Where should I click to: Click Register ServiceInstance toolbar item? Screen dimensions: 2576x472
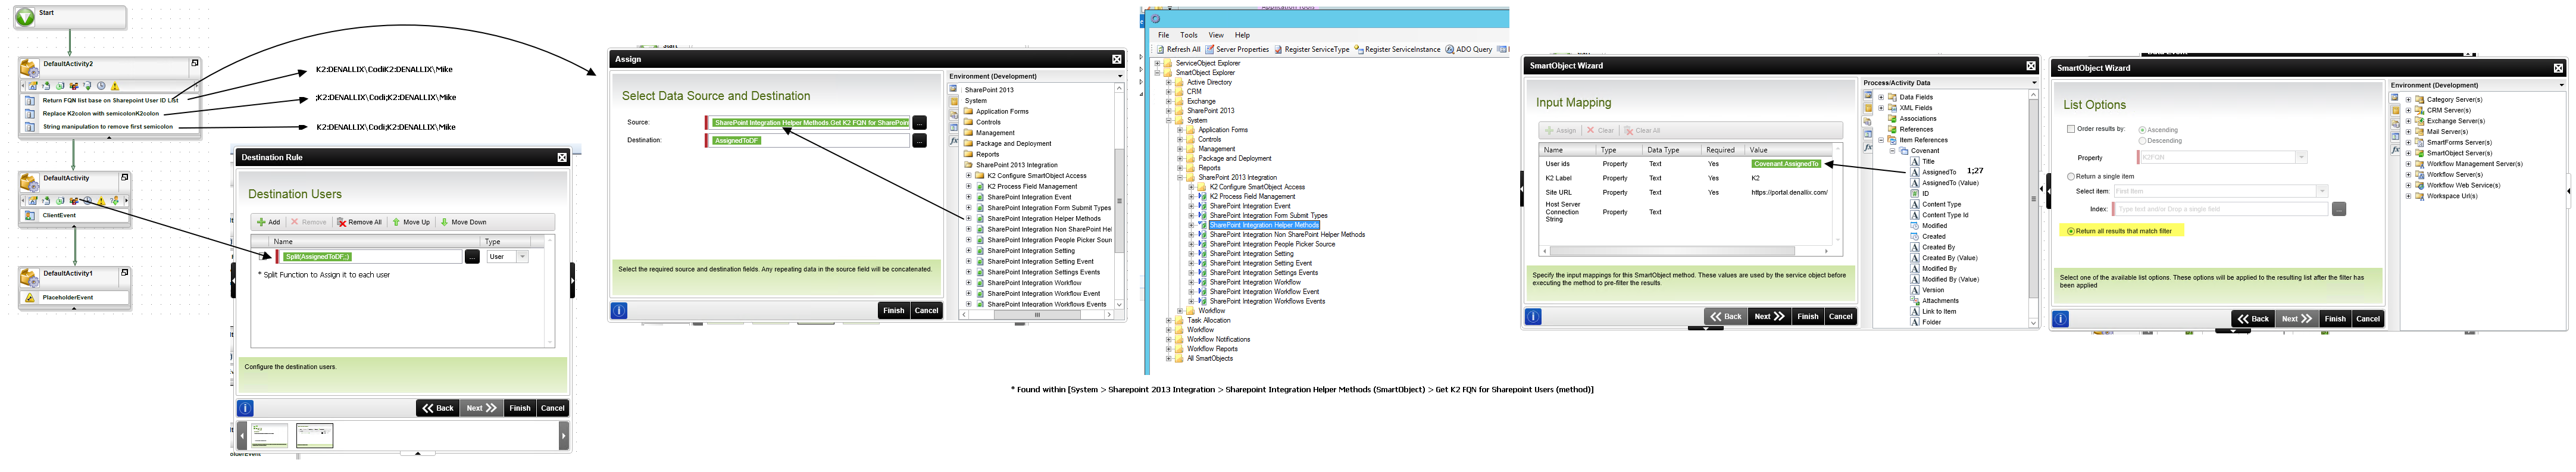coord(1397,49)
